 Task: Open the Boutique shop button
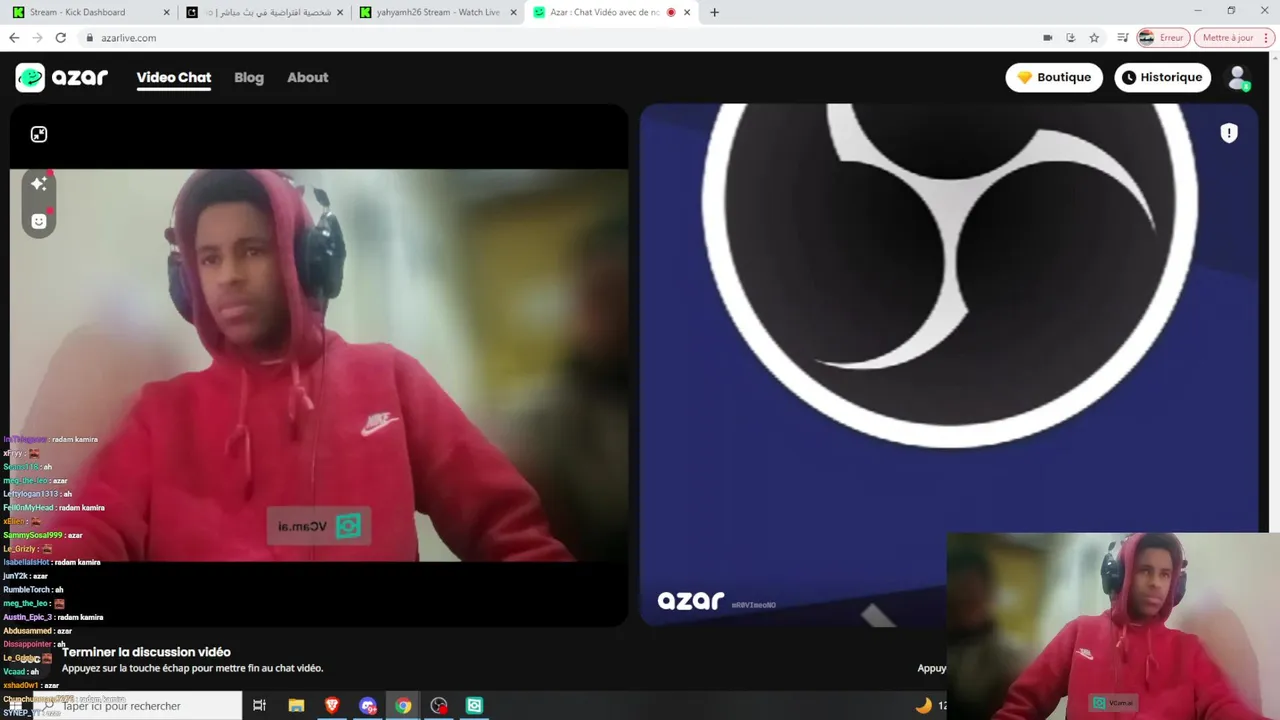[x=1054, y=77]
